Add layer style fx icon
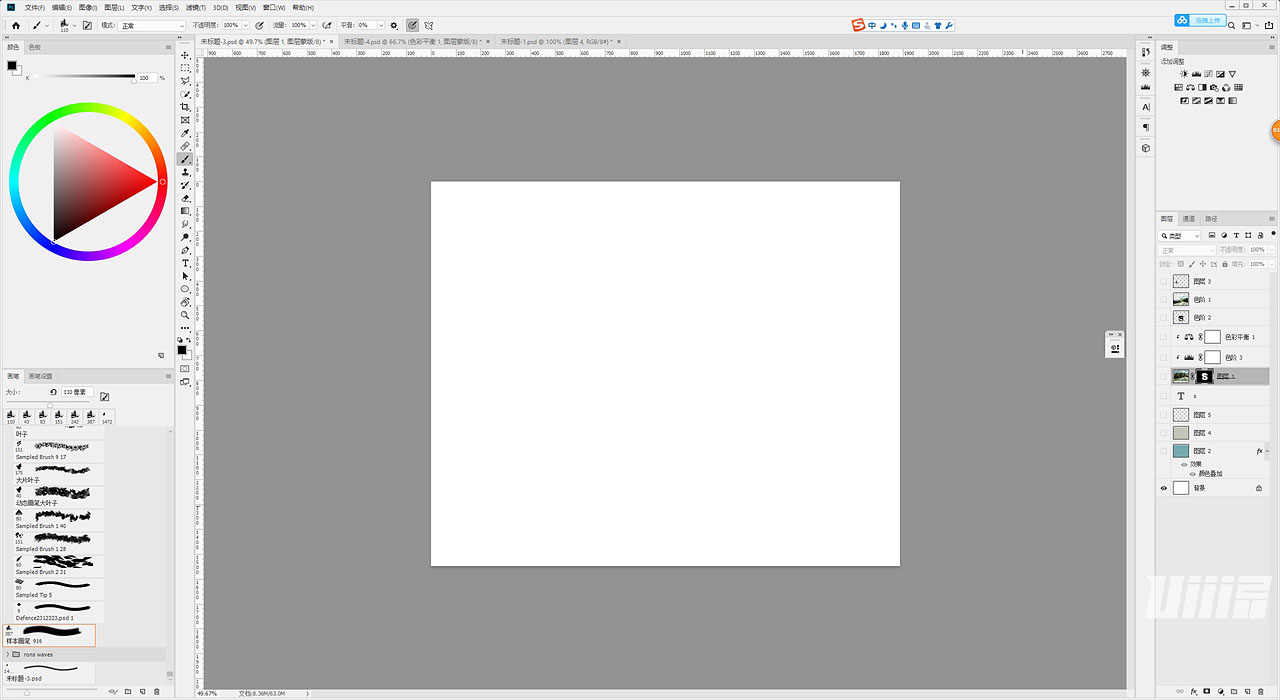 tap(1194, 691)
